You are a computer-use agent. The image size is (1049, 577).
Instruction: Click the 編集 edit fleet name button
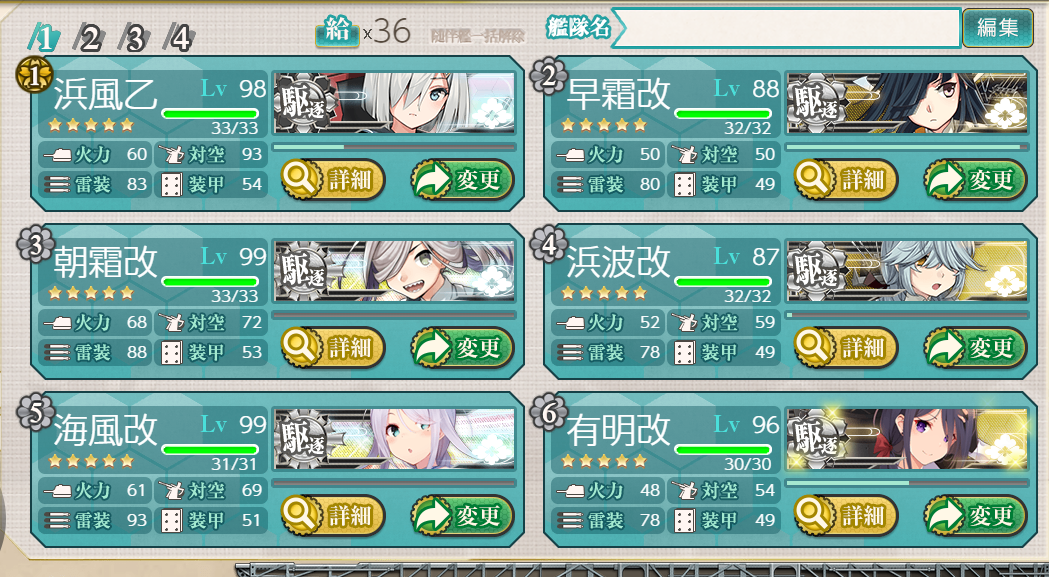point(997,27)
